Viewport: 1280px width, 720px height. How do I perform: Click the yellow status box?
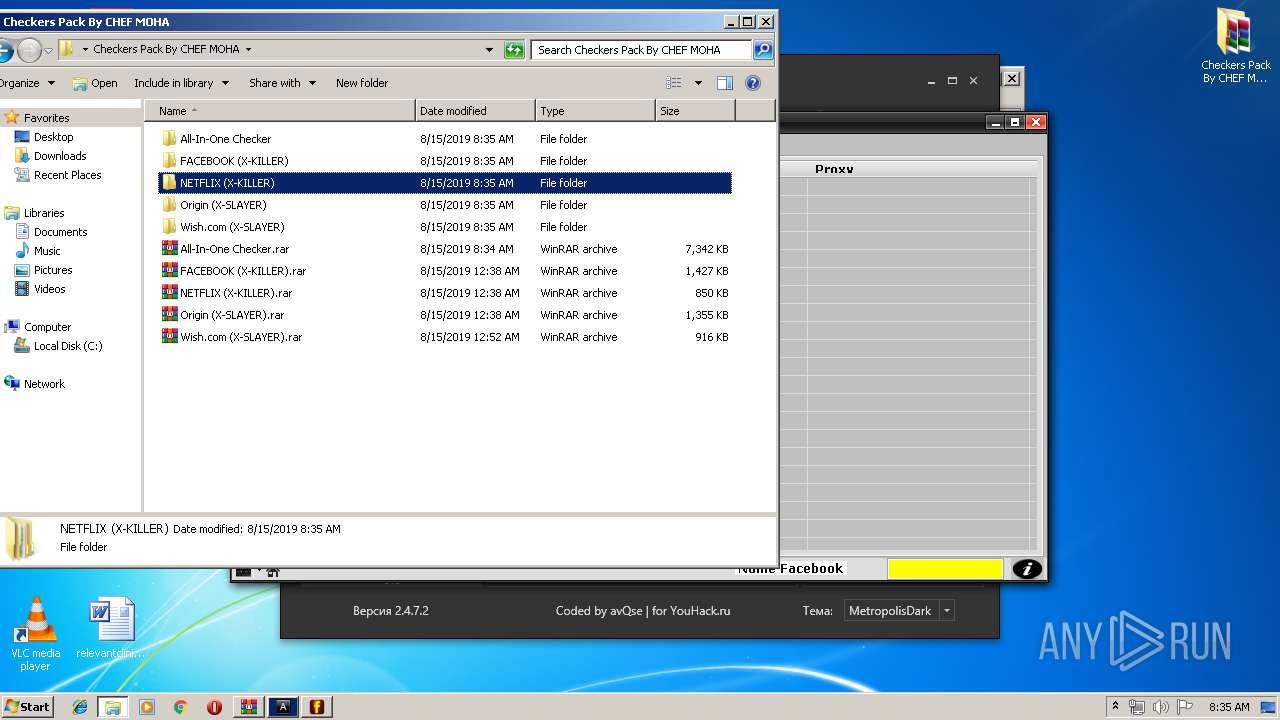(x=945, y=569)
